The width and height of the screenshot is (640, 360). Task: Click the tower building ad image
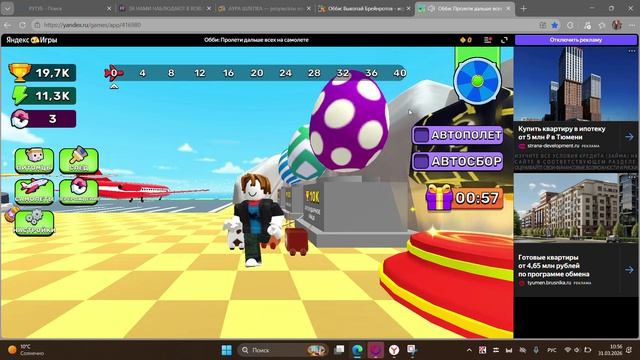click(575, 84)
